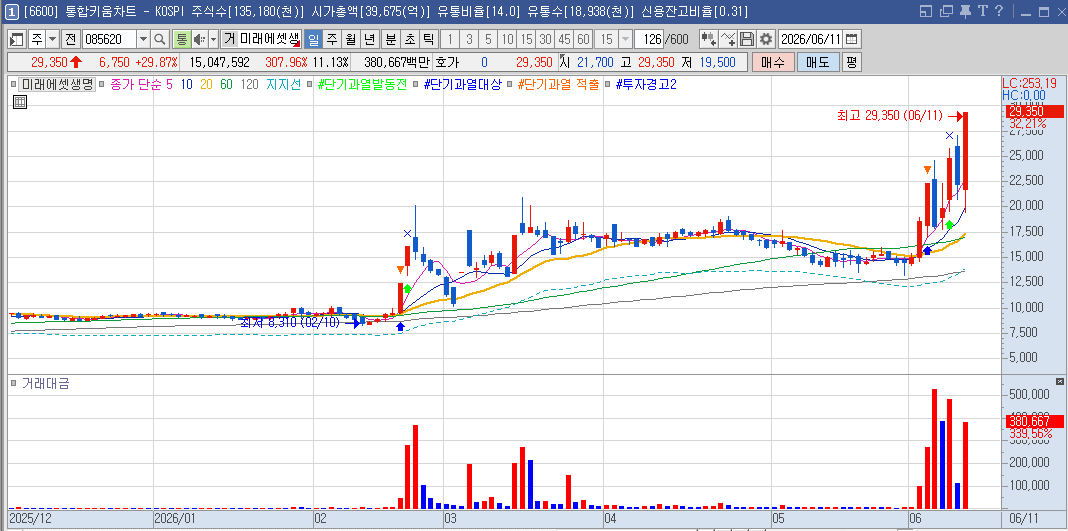Click the T font size icon

tap(982, 11)
